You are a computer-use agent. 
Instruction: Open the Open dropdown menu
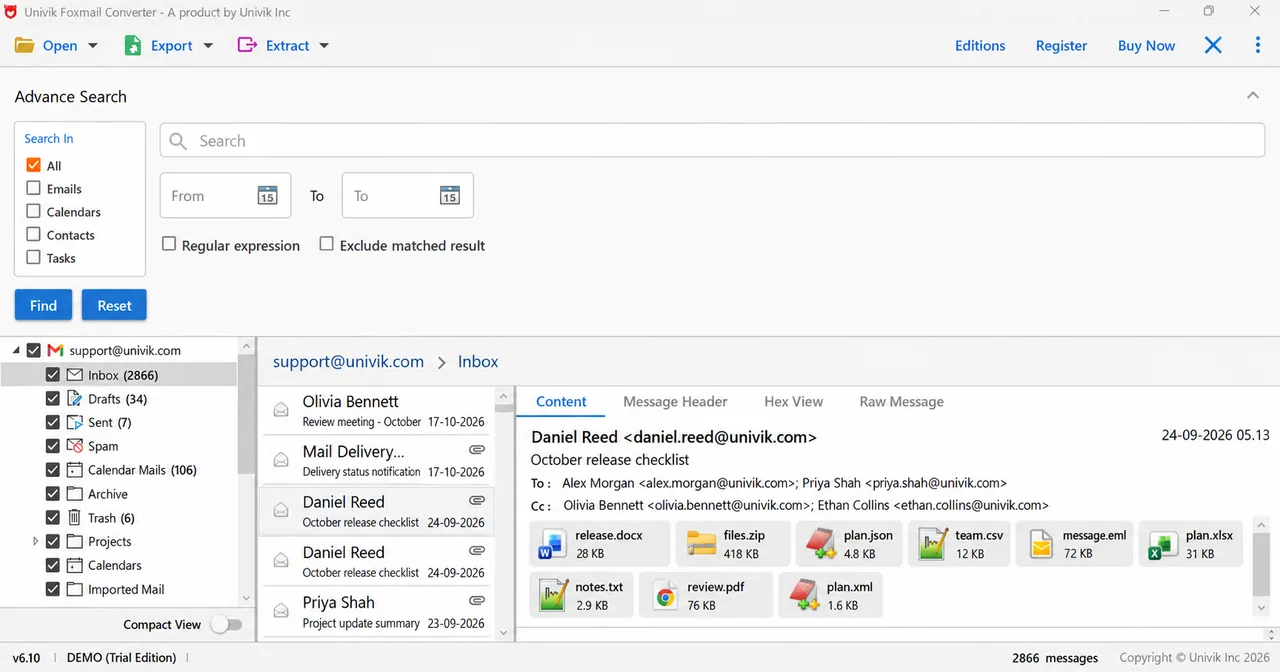[x=93, y=46]
